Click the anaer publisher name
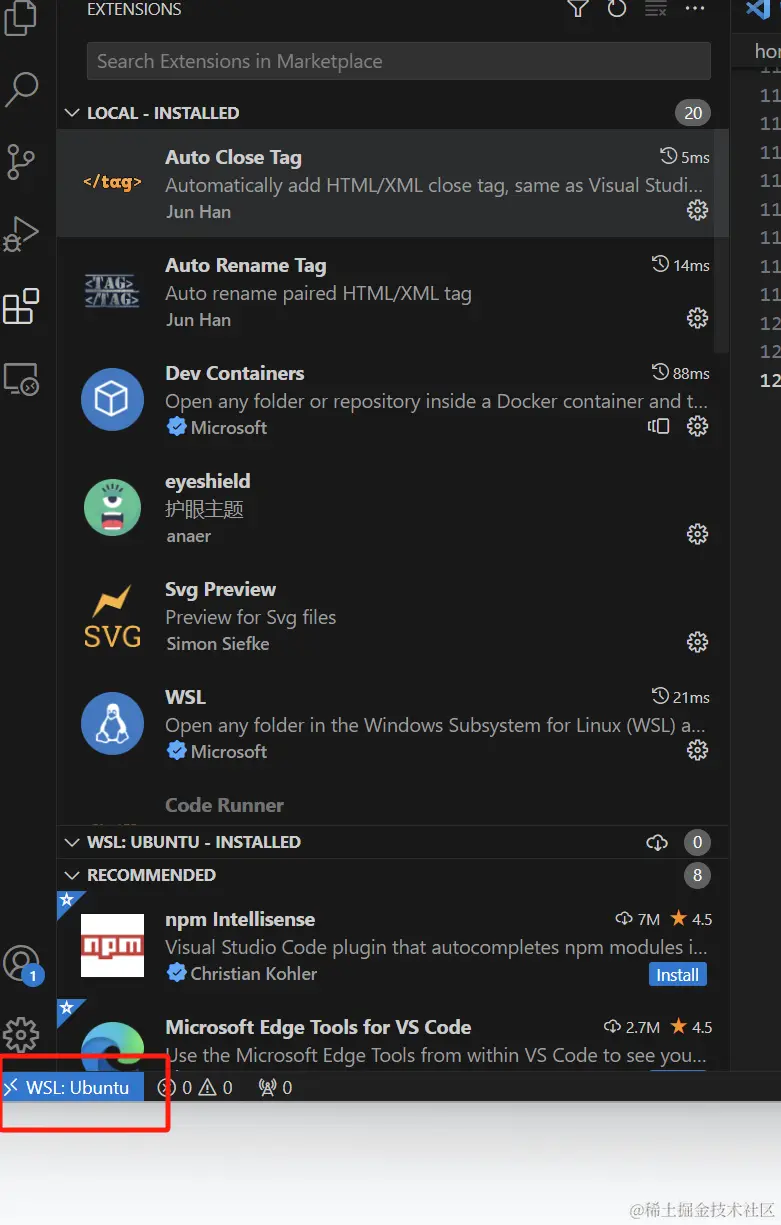Screen dimensions: 781x1225 click(189, 536)
